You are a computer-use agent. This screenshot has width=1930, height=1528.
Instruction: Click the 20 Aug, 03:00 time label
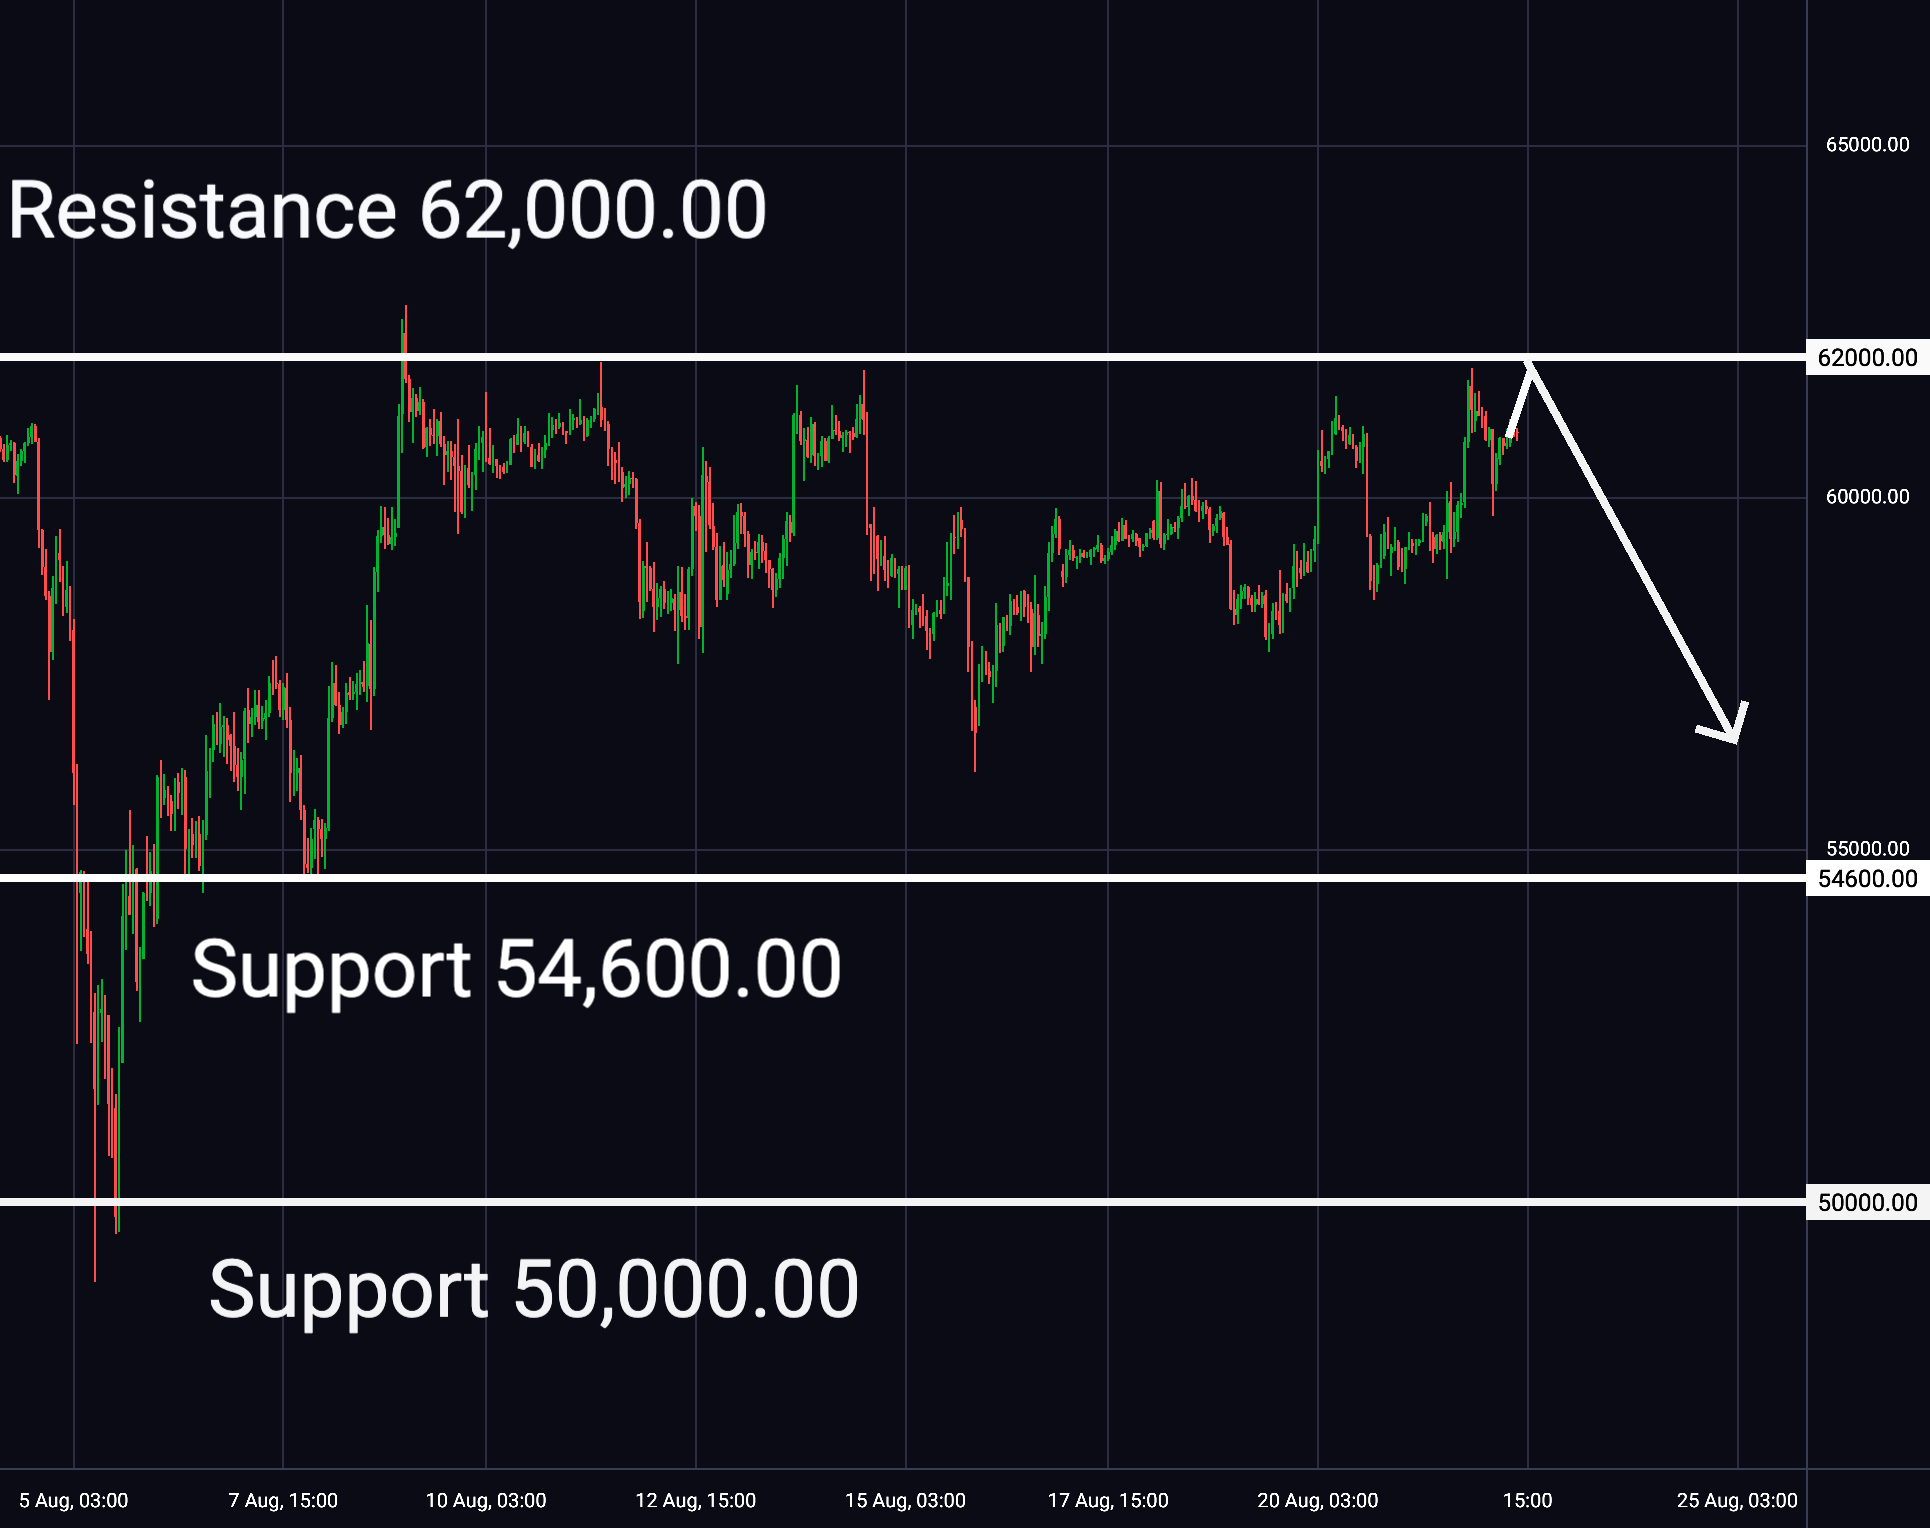[1318, 1500]
